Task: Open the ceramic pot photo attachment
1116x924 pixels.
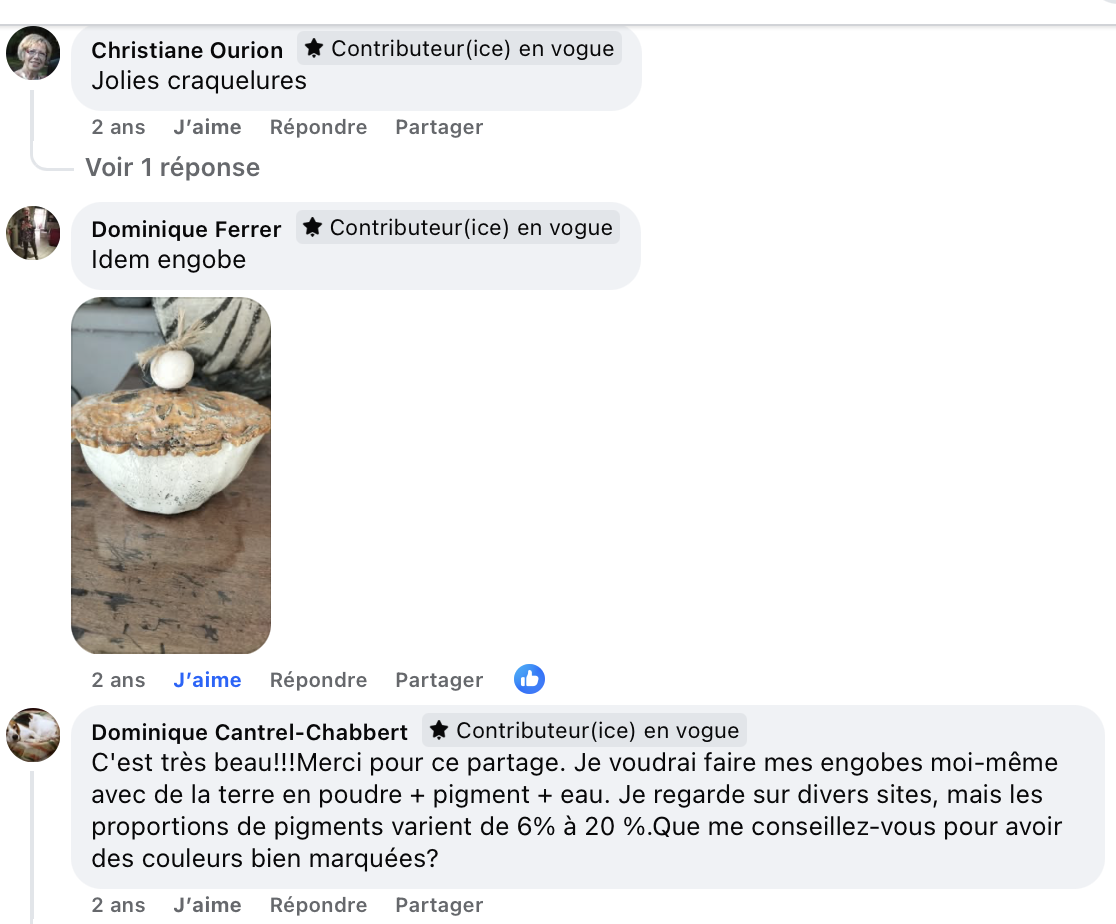Action: click(171, 476)
